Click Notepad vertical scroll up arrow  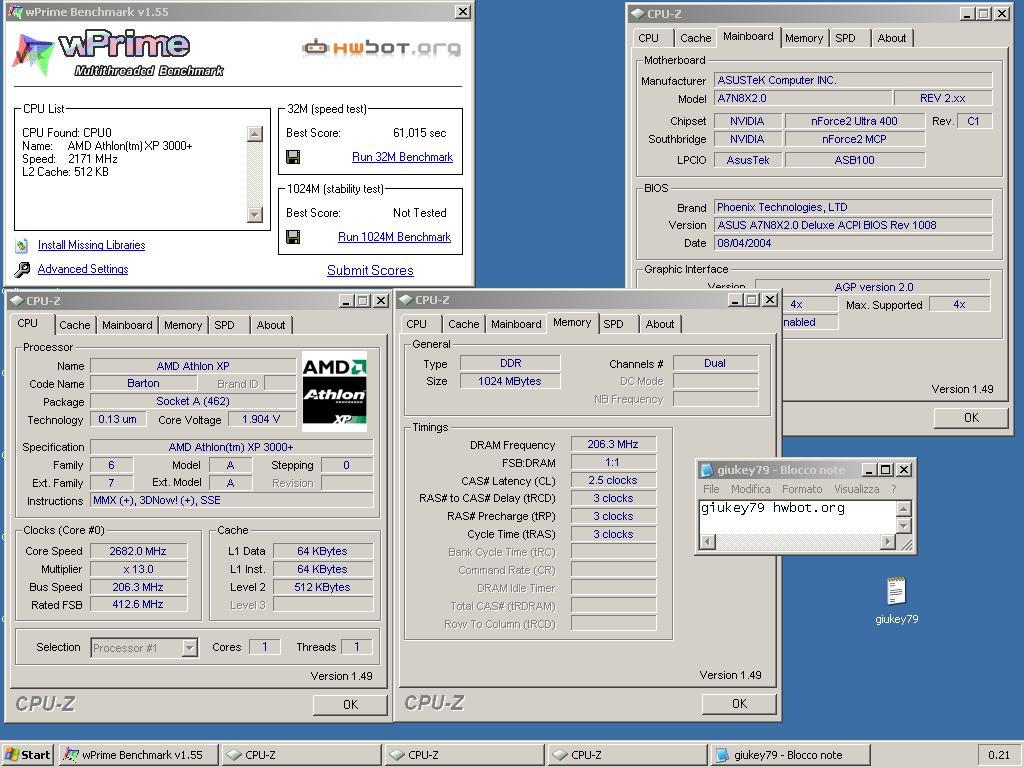903,508
